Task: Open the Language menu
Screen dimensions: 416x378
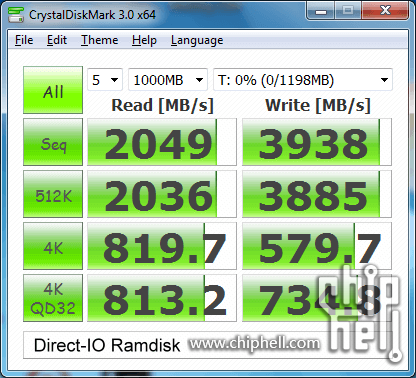Action: 197,40
